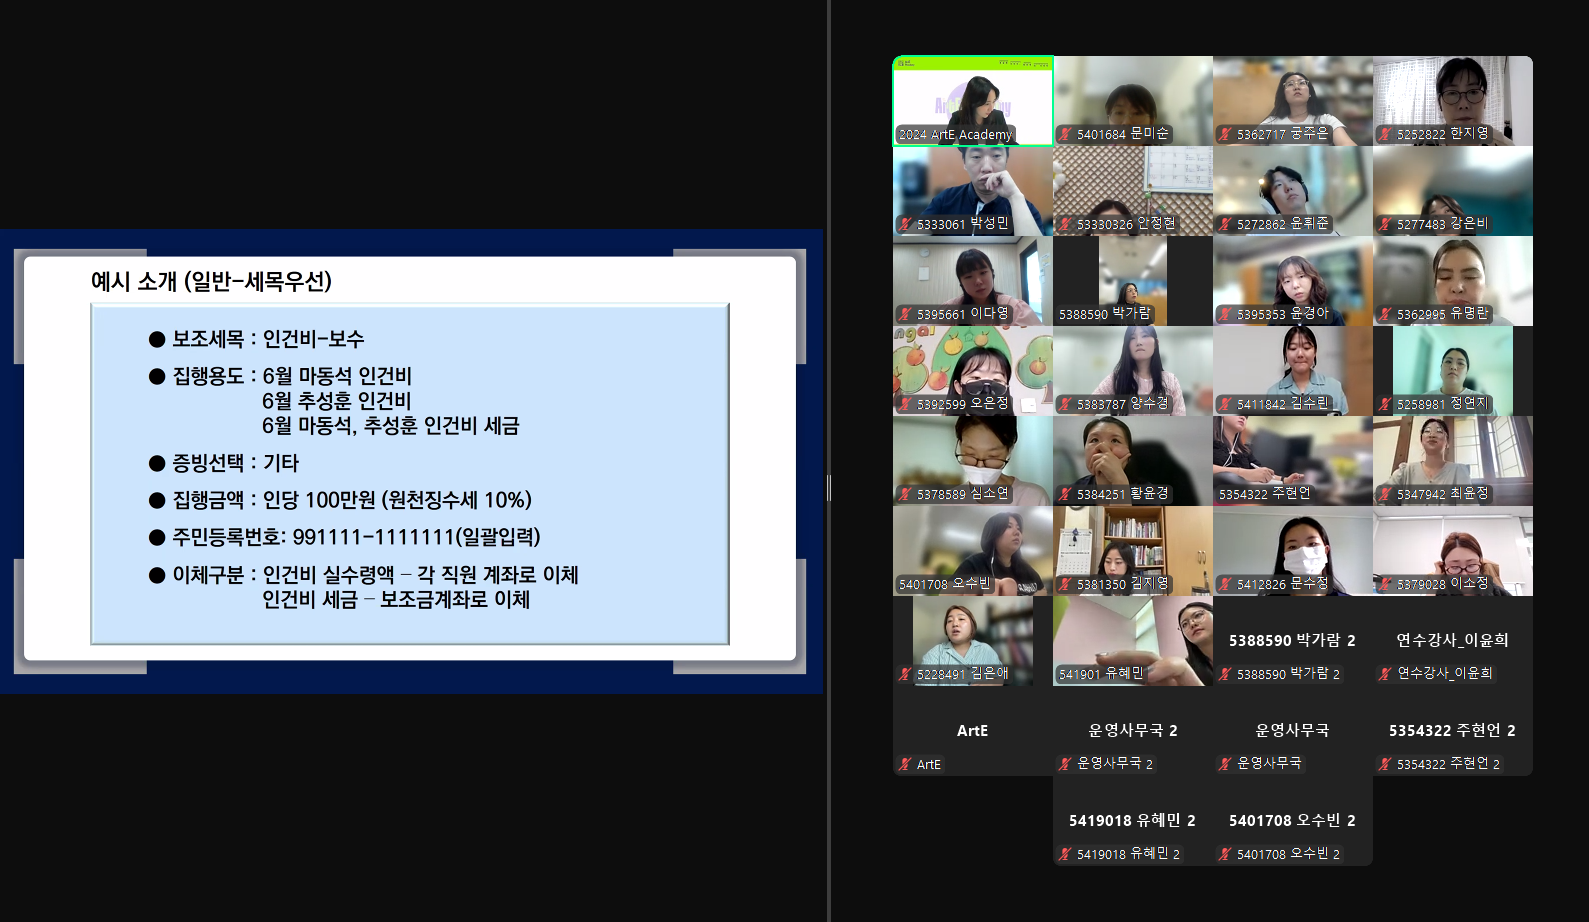Select the muted mic icon beside 5411842 김수린
Viewport: 1589px width, 922px height.
(x=1226, y=404)
